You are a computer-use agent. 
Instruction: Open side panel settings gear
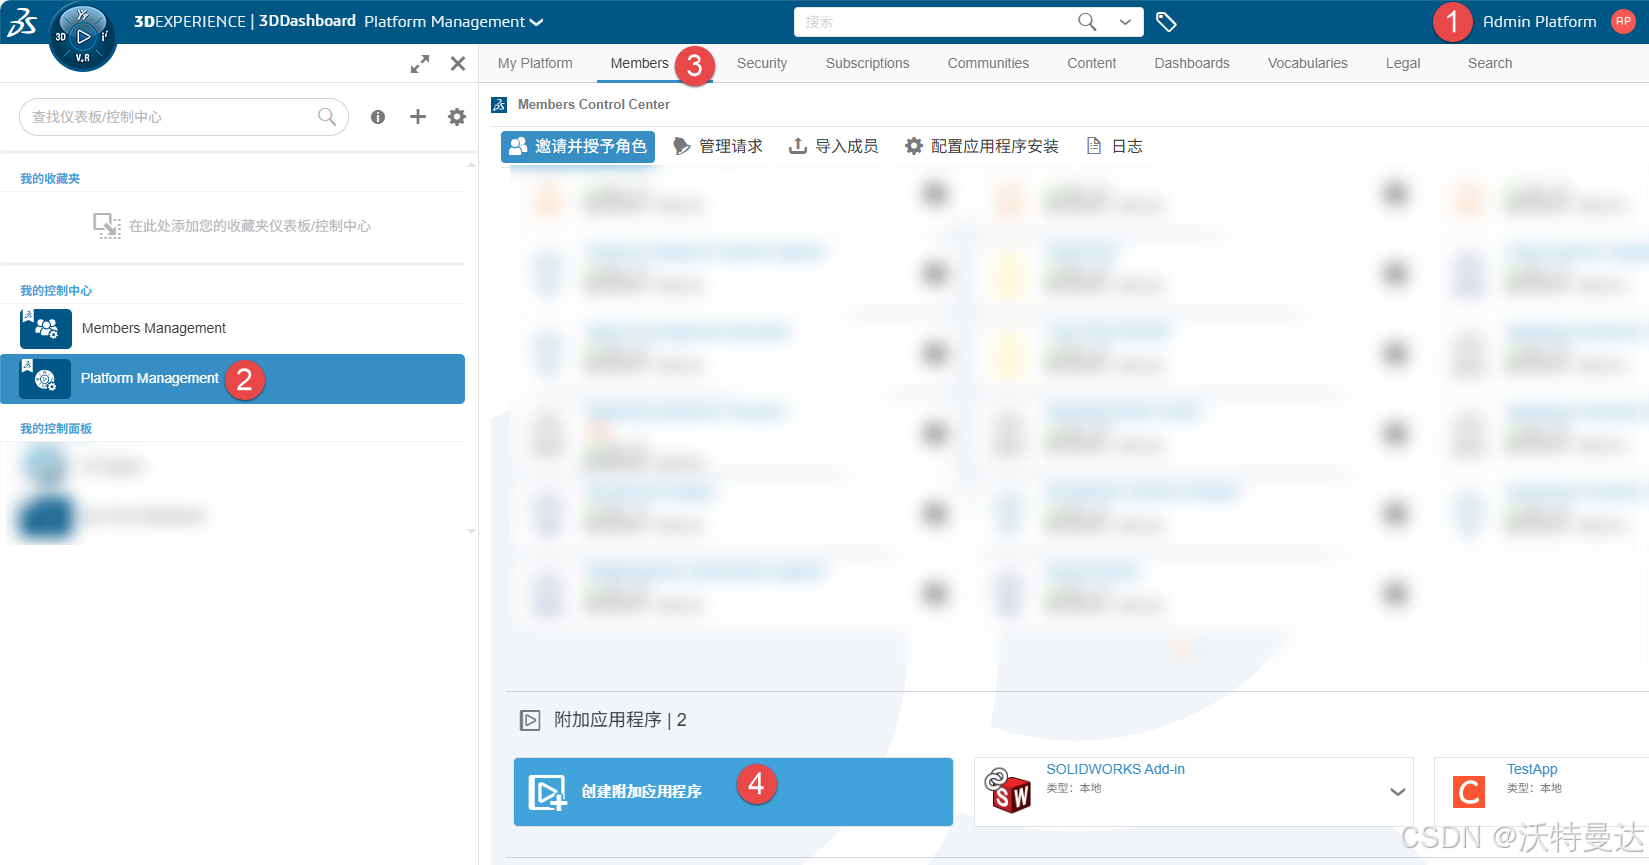(457, 117)
